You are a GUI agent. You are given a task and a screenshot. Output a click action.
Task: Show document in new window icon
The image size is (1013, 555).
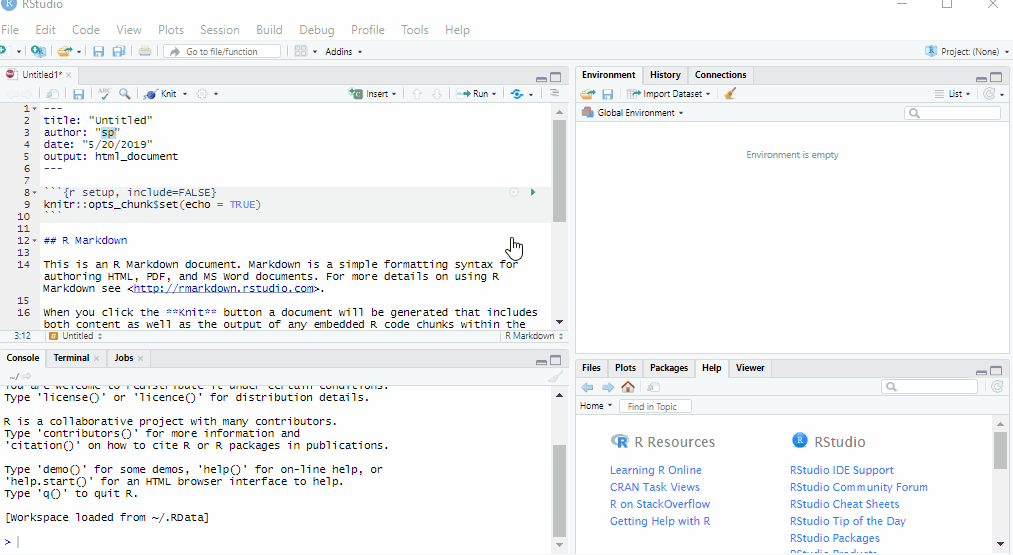53,94
